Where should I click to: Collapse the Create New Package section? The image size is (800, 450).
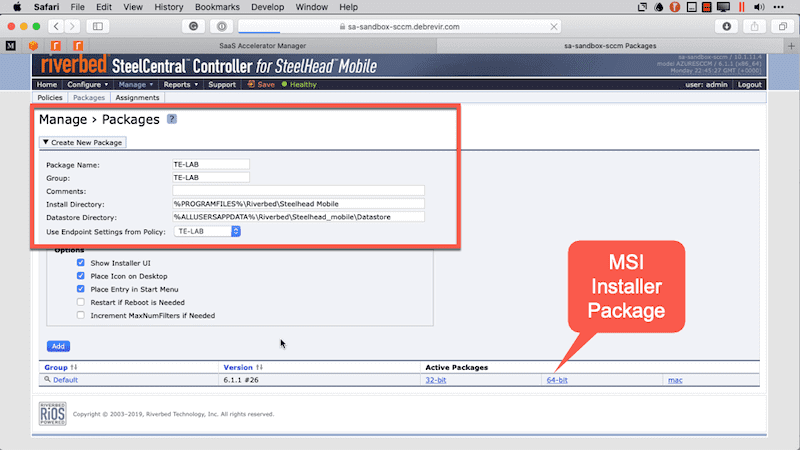click(x=83, y=142)
